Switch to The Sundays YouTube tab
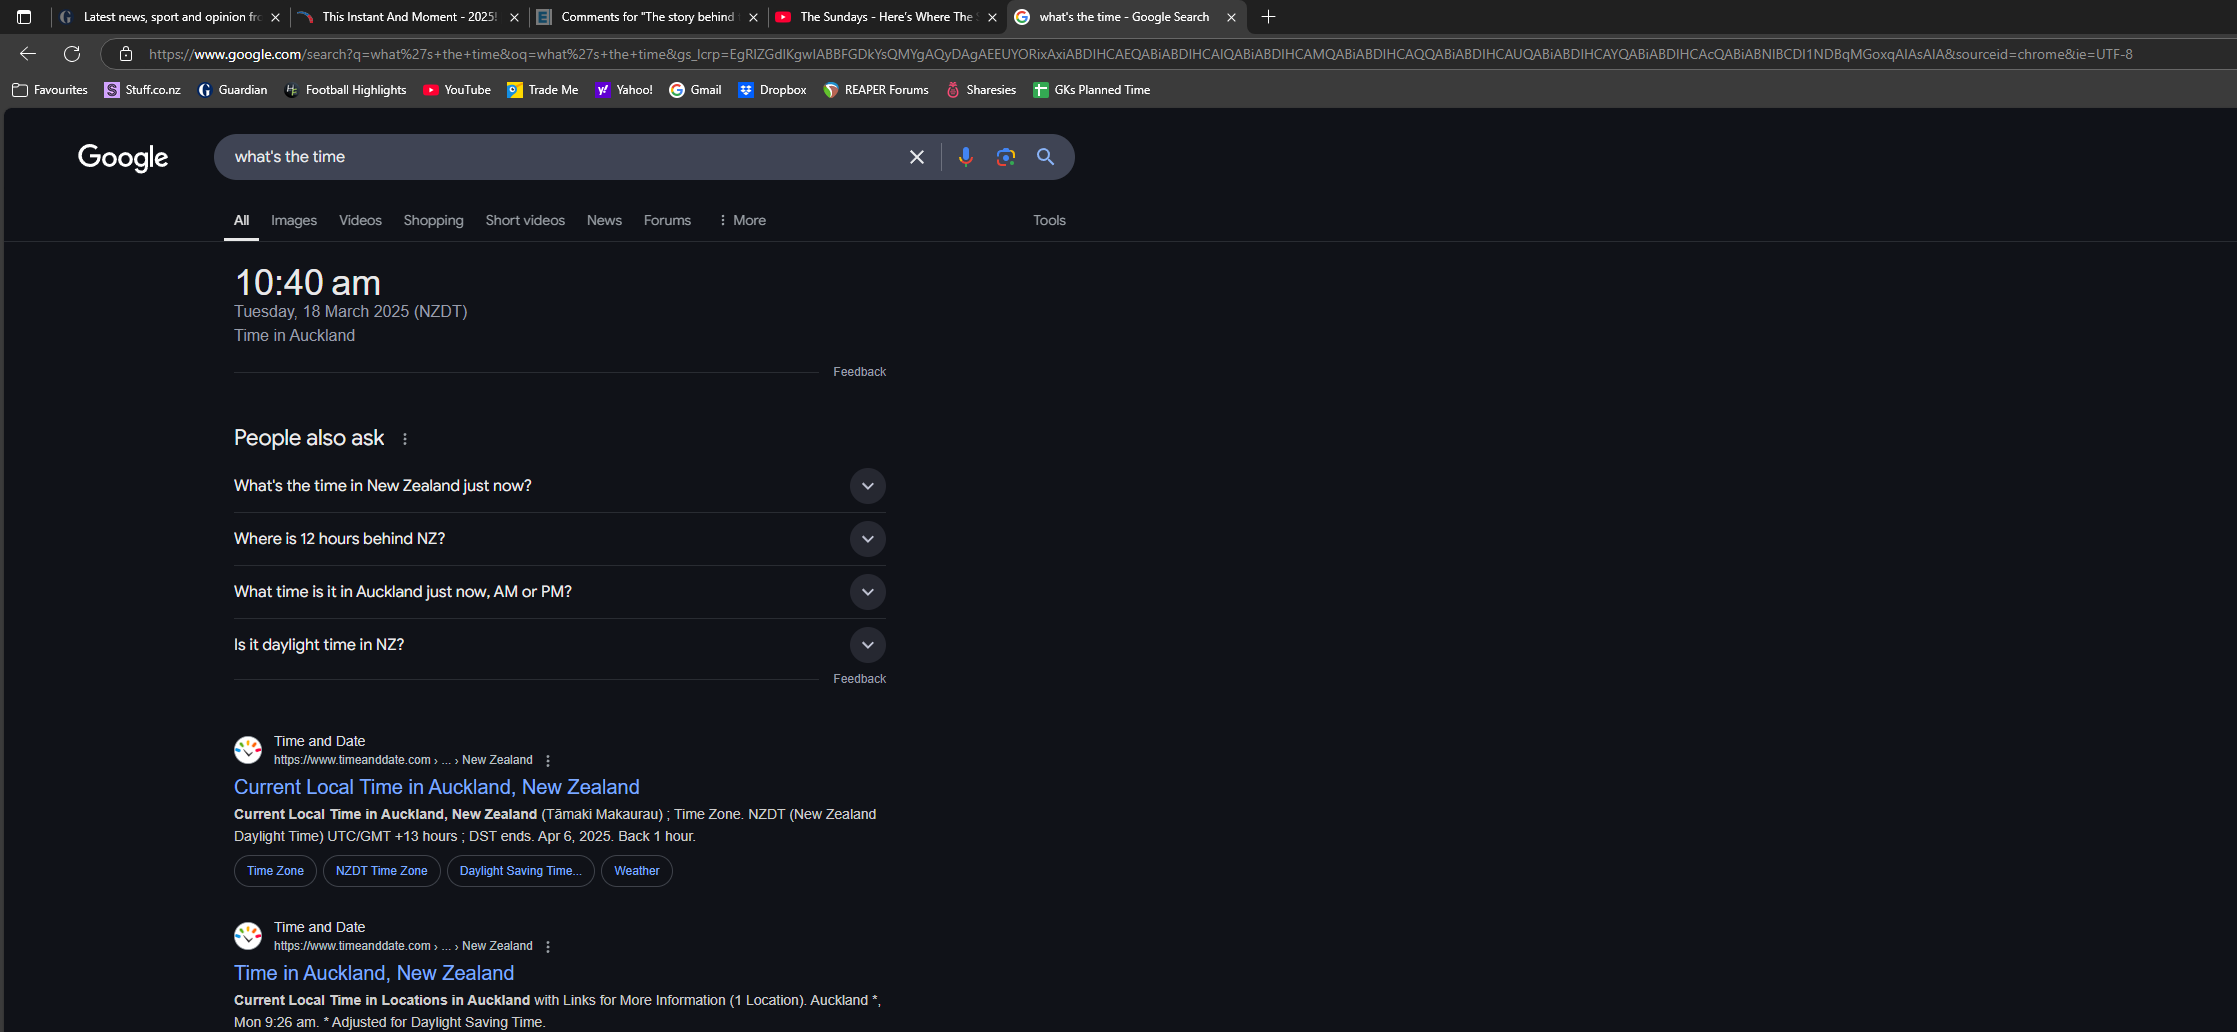 (885, 17)
